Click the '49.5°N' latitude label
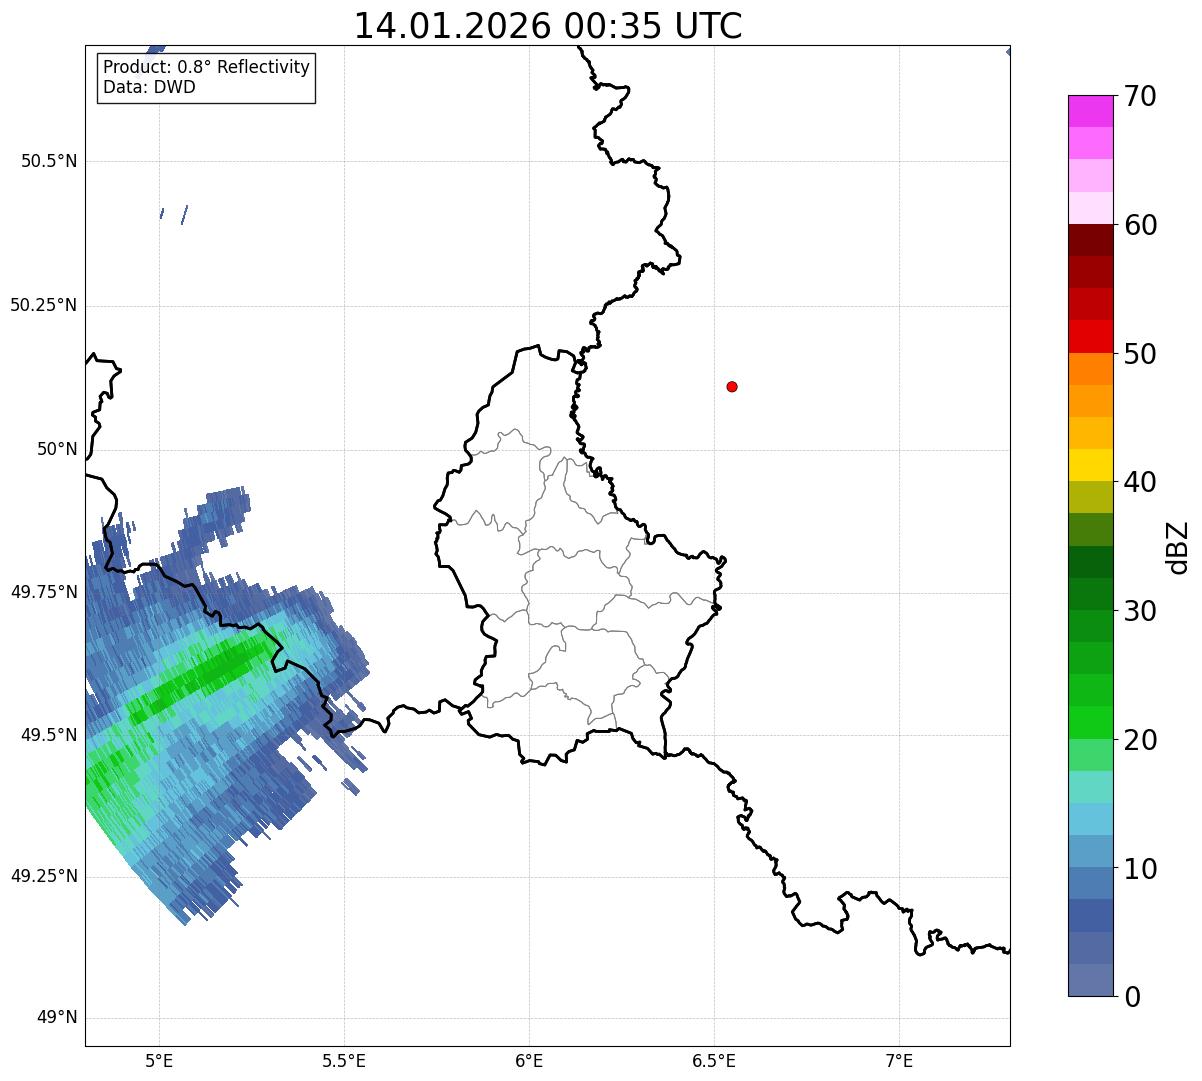 pos(49,735)
